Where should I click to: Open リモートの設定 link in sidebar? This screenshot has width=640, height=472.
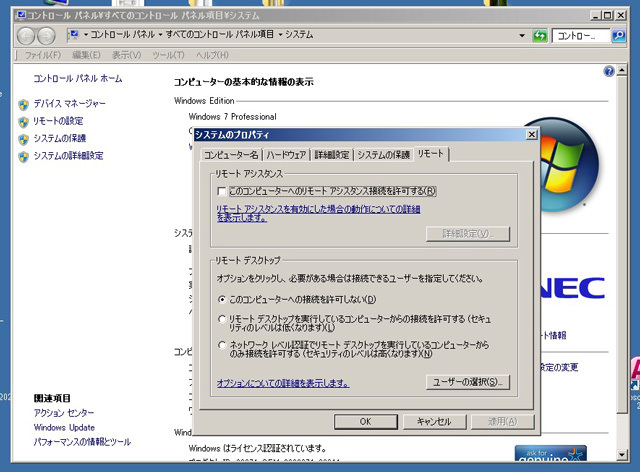click(58, 121)
